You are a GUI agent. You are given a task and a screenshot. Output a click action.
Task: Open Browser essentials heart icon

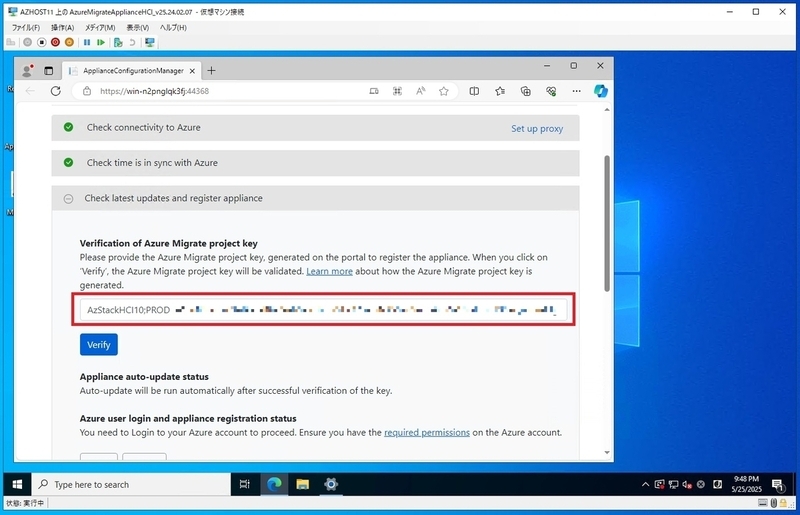551,91
